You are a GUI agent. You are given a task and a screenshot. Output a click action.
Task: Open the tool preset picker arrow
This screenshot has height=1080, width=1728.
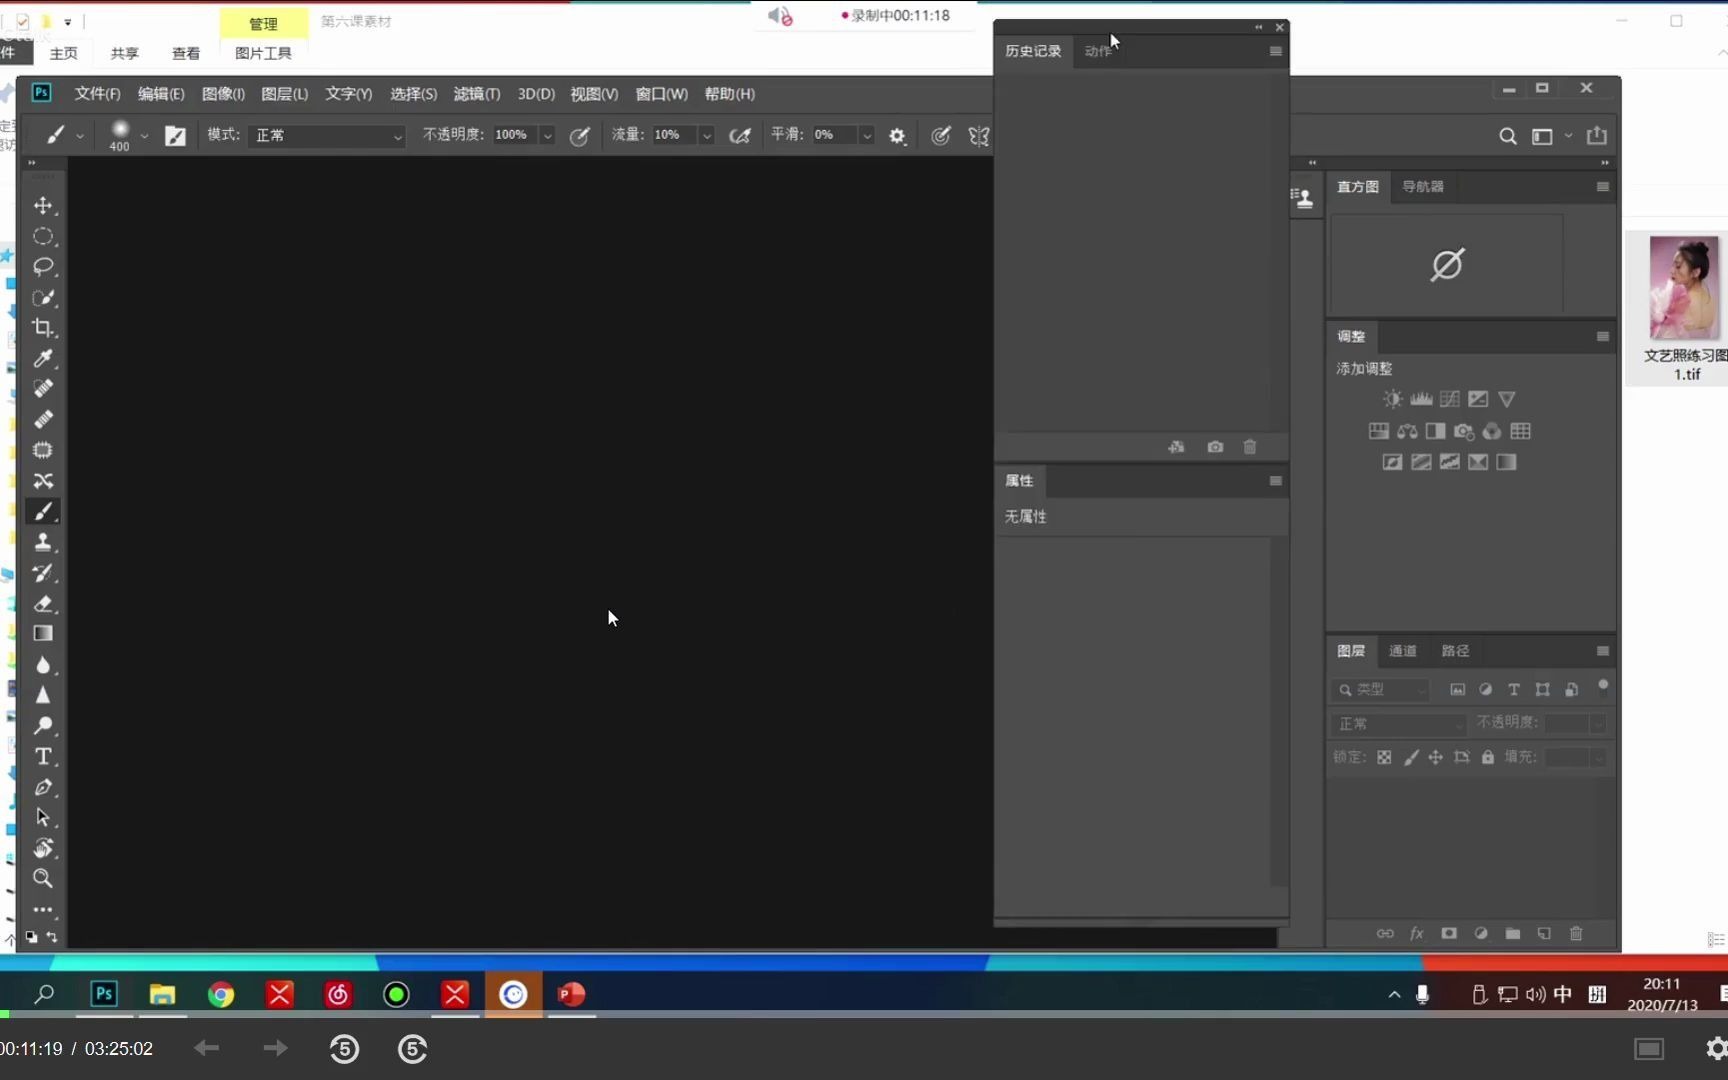click(80, 136)
